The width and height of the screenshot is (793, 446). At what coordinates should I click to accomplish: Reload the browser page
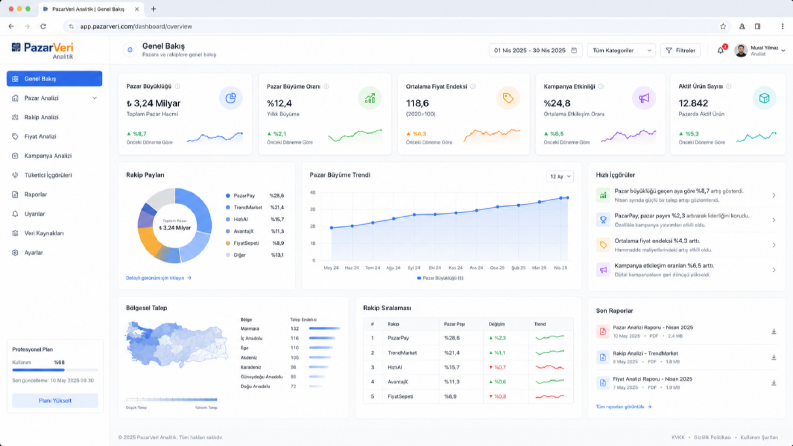click(x=43, y=26)
